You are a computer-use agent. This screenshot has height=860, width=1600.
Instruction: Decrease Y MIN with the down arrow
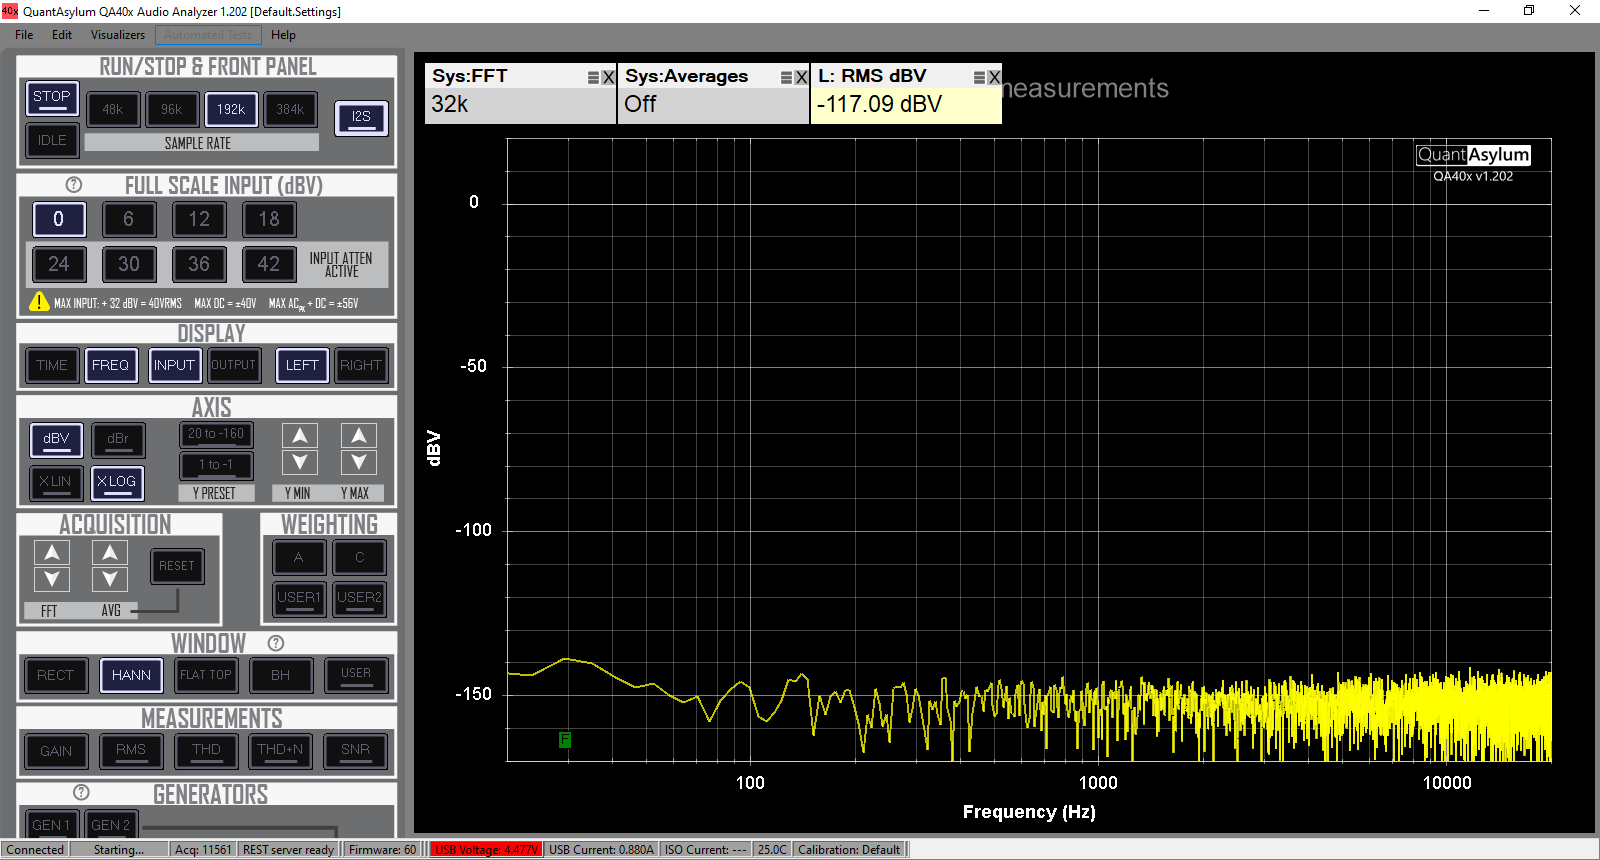(x=300, y=462)
